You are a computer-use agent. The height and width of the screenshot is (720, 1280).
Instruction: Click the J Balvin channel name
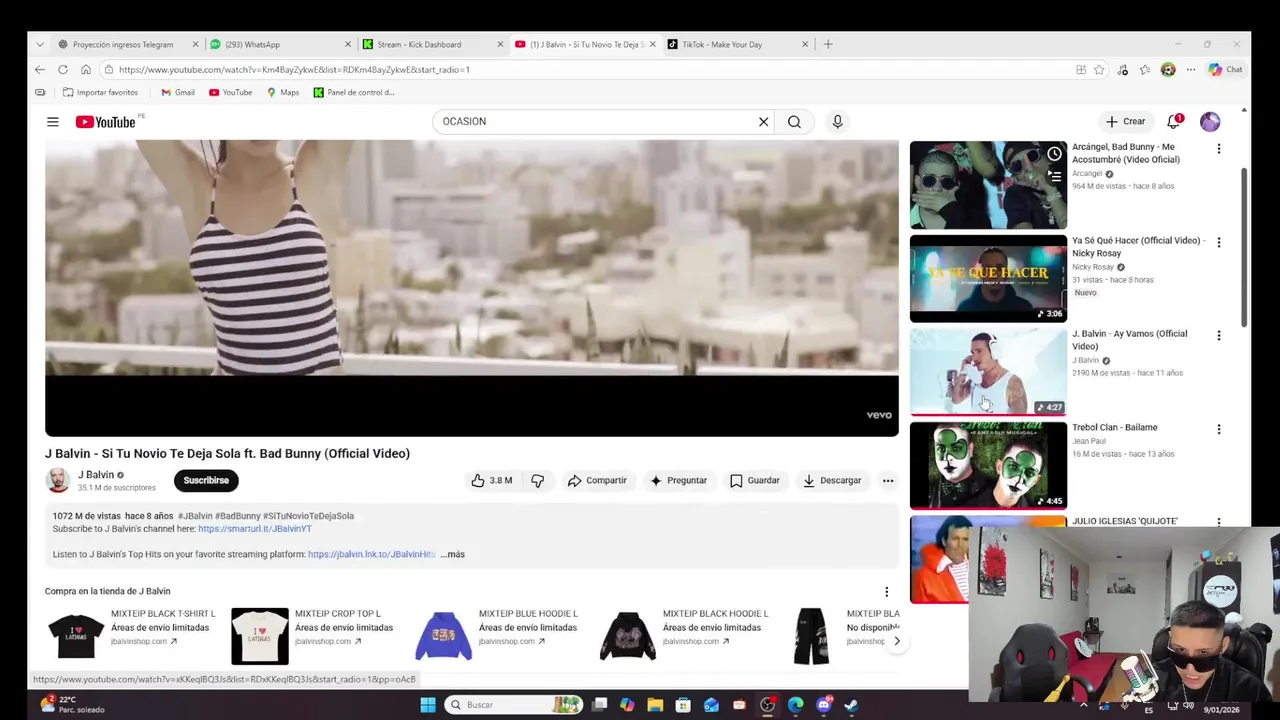click(x=96, y=475)
